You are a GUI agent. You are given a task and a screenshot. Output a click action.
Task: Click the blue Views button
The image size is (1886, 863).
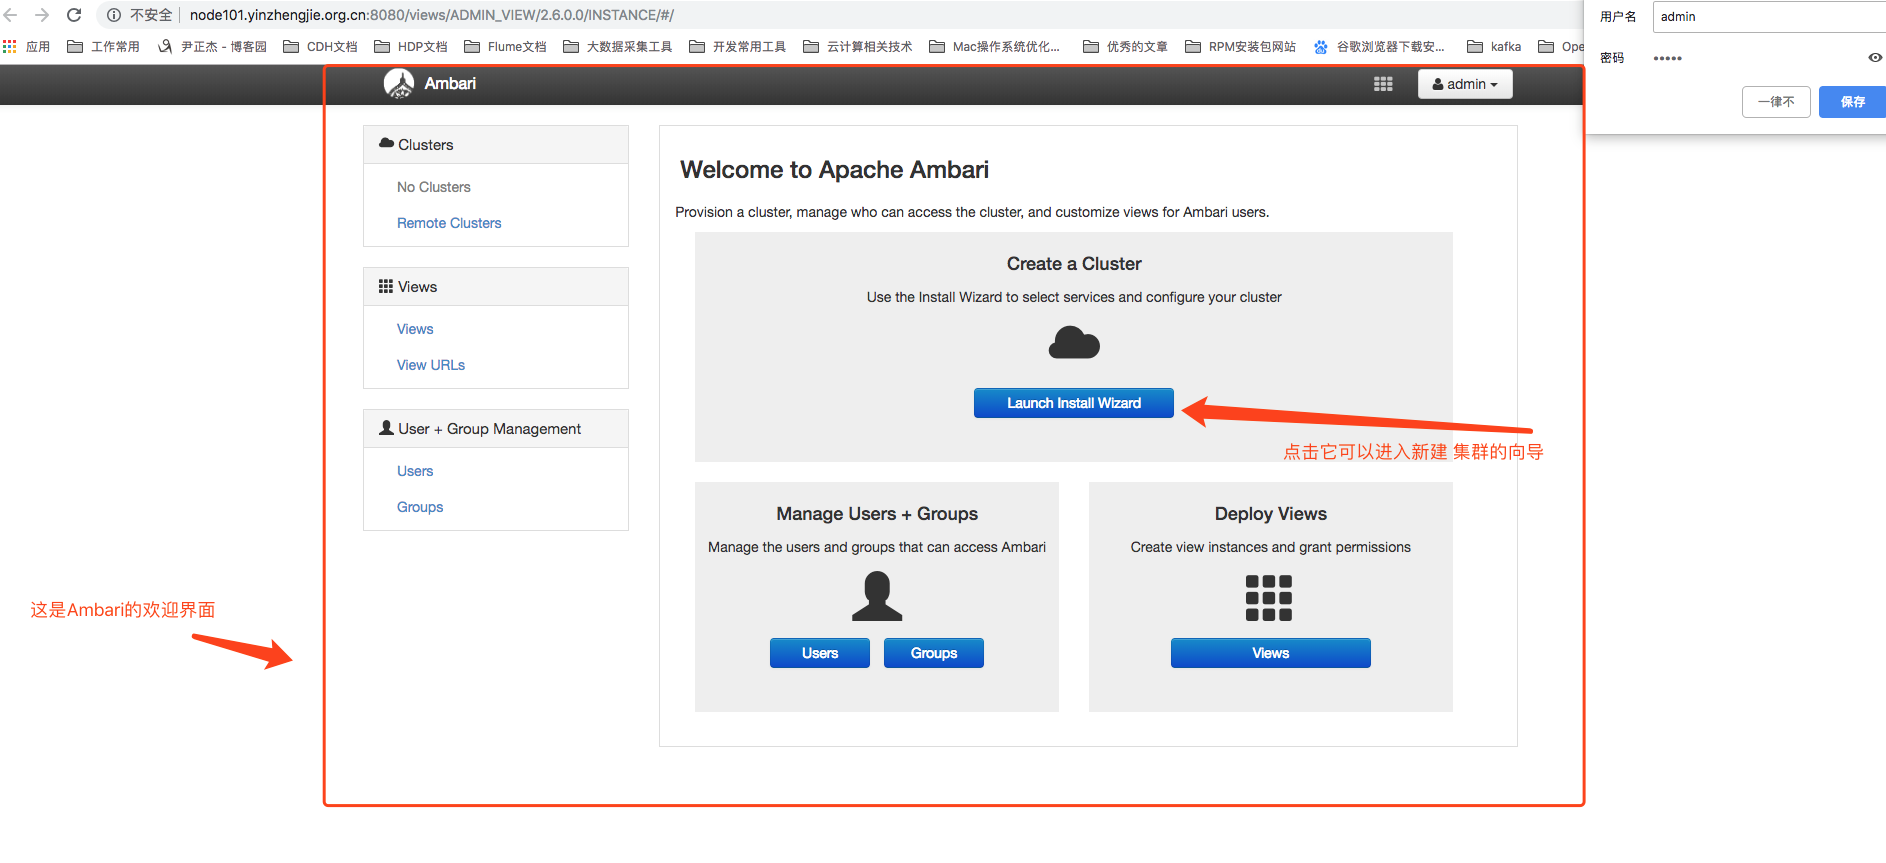pyautogui.click(x=1271, y=653)
